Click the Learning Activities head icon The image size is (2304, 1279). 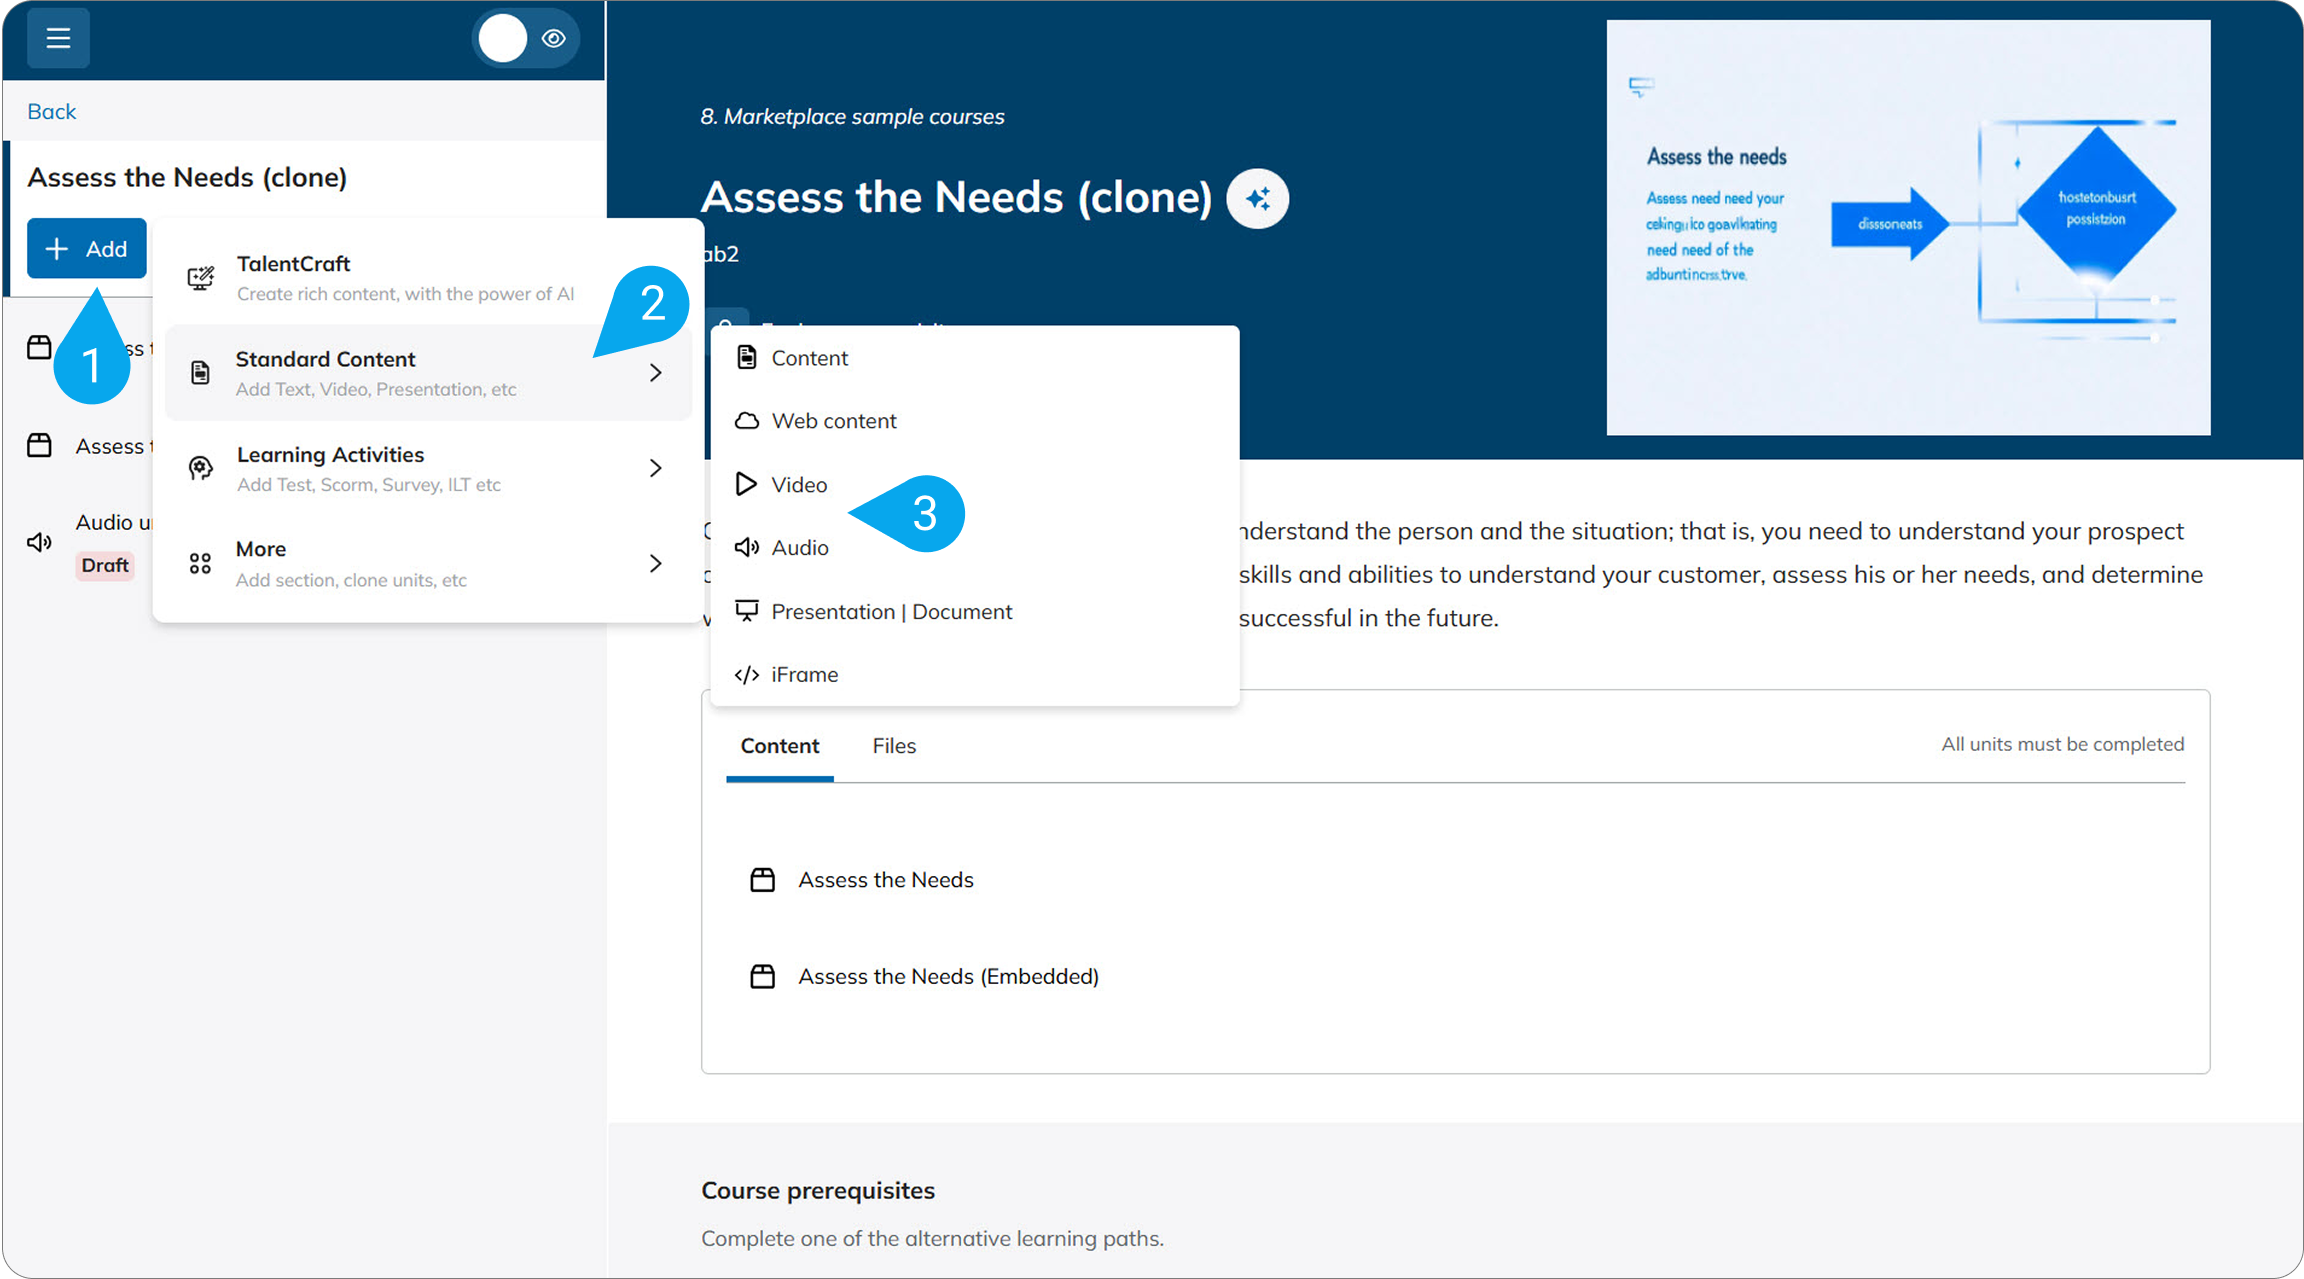tap(200, 467)
